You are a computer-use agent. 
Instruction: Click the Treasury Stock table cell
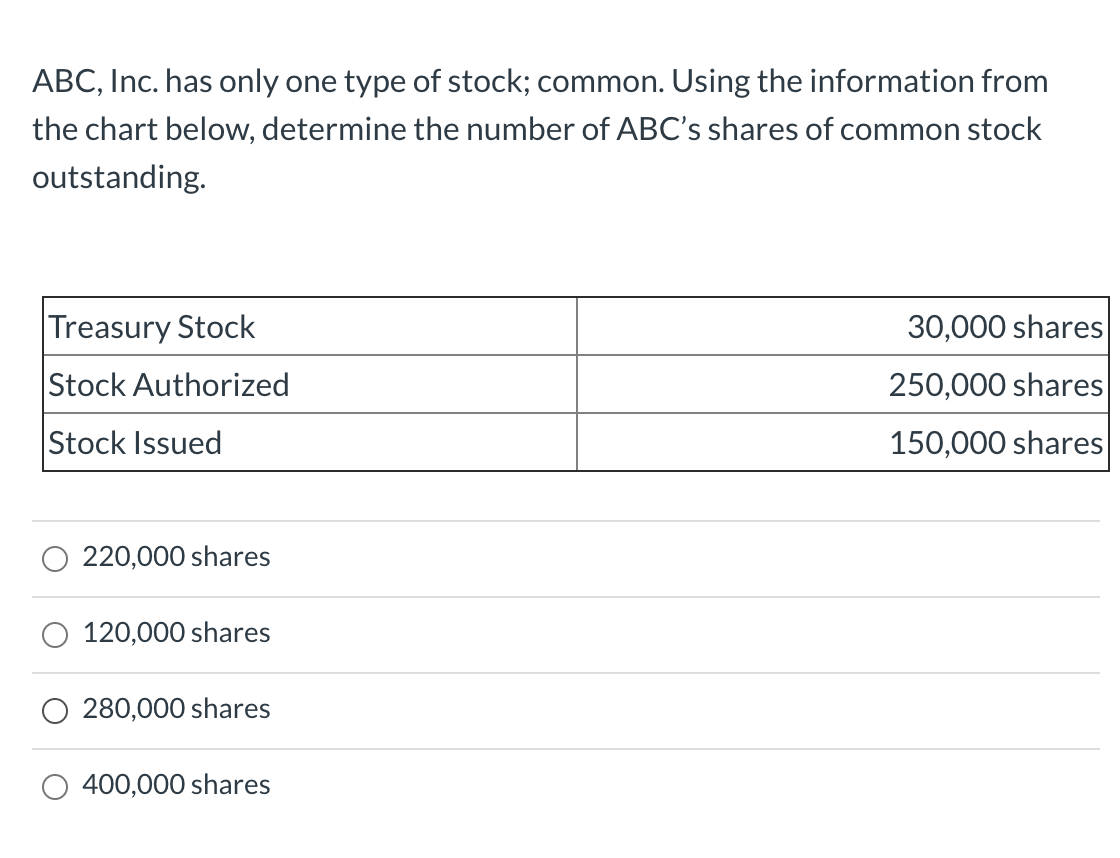point(152,327)
